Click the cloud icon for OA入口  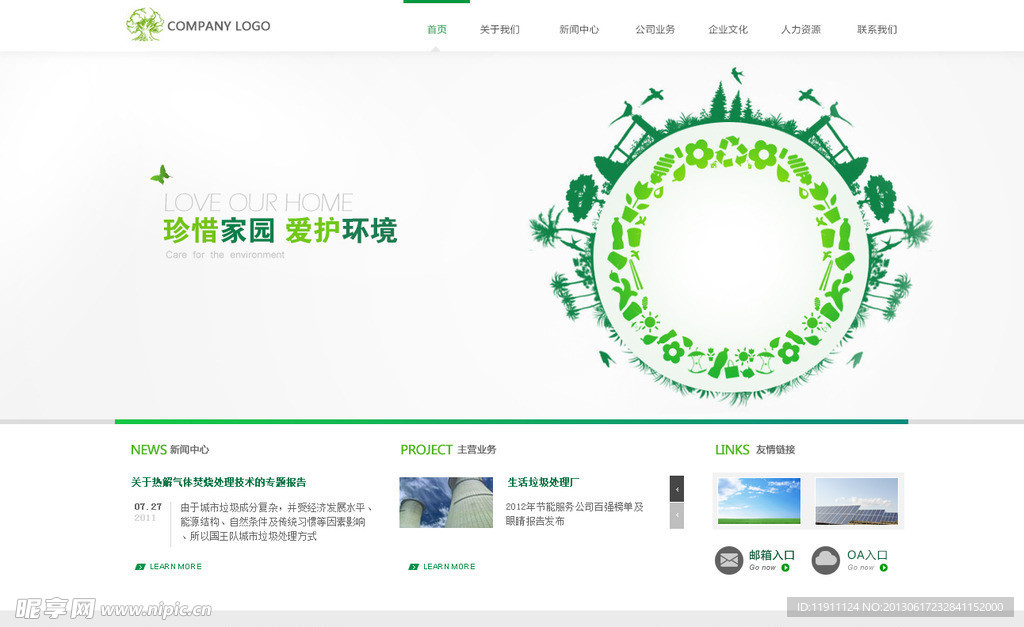825,559
